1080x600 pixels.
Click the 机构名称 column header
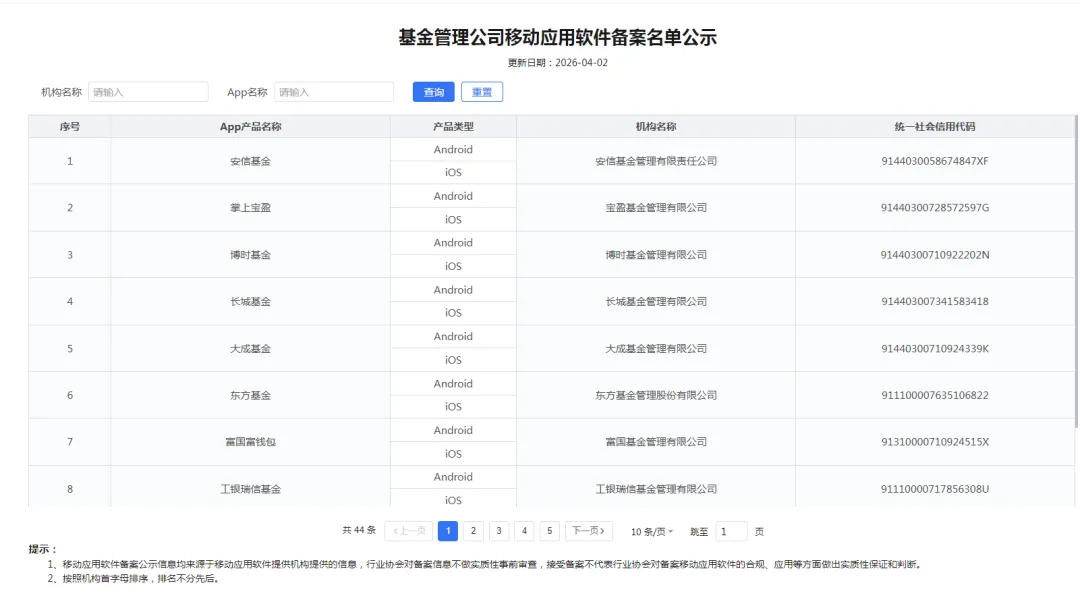(x=656, y=126)
